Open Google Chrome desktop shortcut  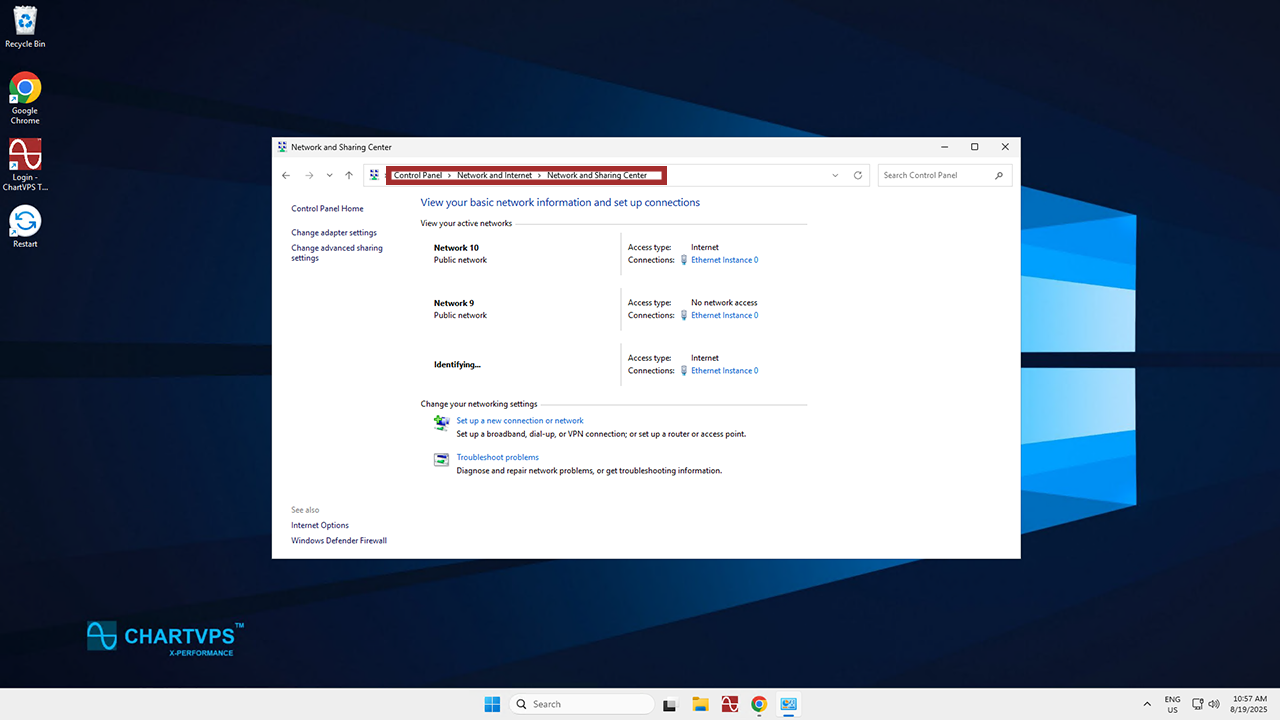25,88
